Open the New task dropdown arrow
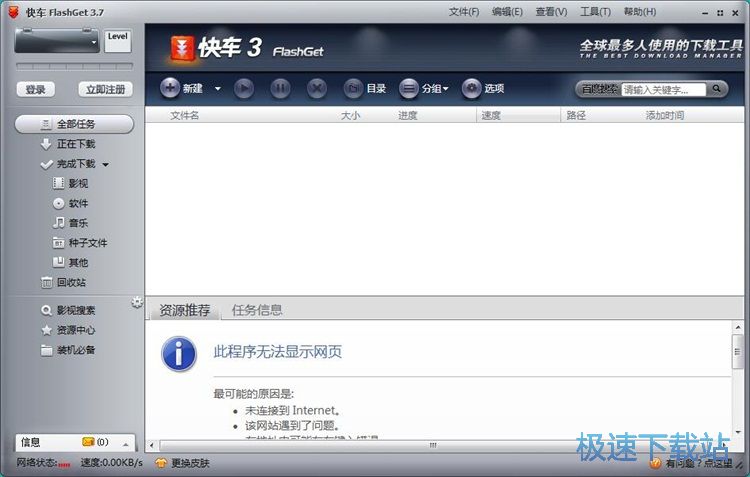 [x=218, y=89]
